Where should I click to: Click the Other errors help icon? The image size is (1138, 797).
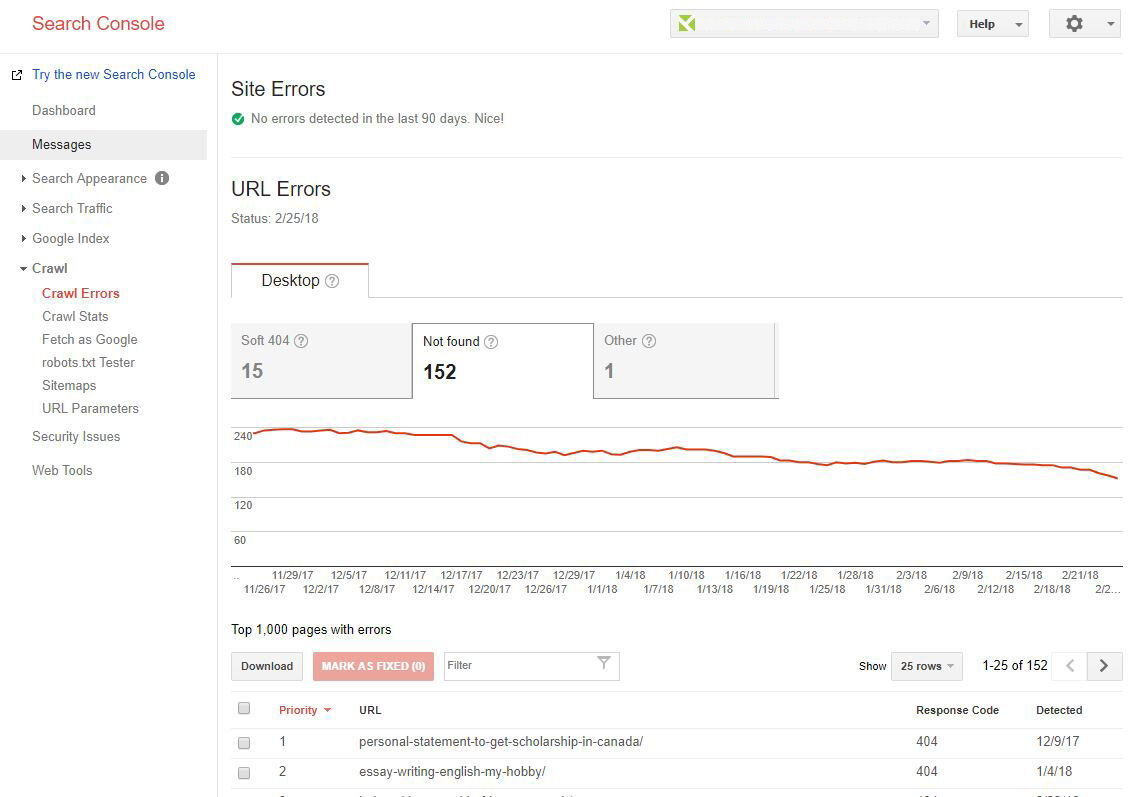tap(649, 341)
